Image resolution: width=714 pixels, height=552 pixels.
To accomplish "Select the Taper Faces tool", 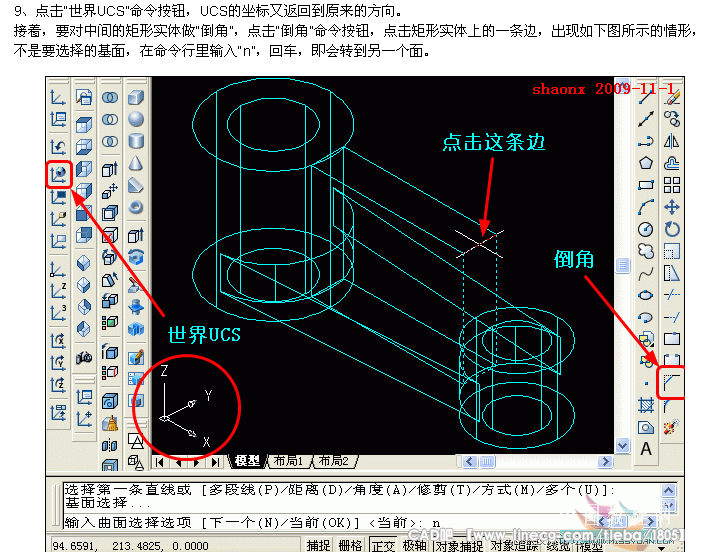I will tap(110, 279).
